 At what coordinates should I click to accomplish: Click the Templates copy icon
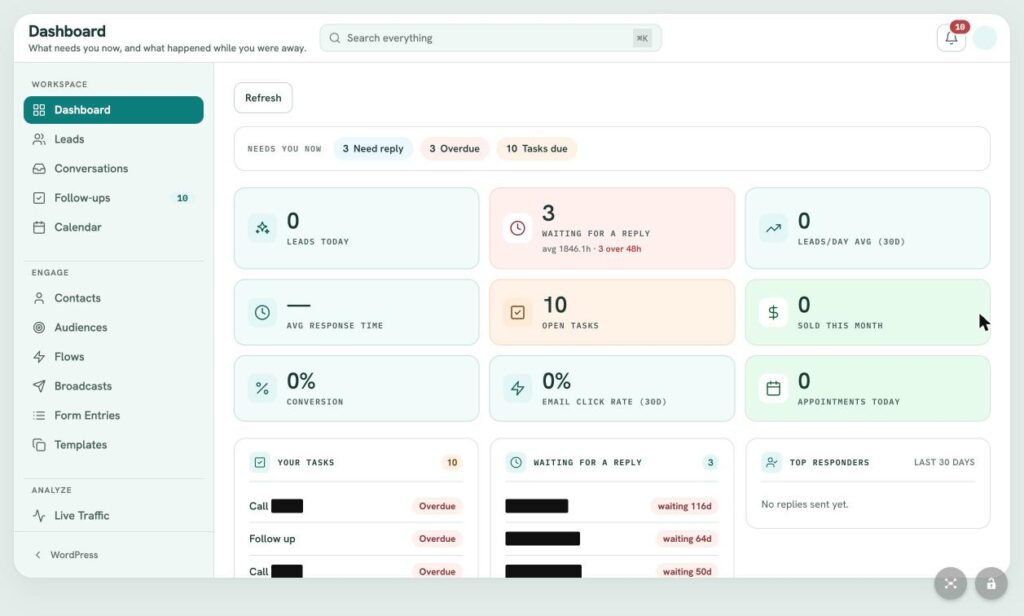pos(39,445)
